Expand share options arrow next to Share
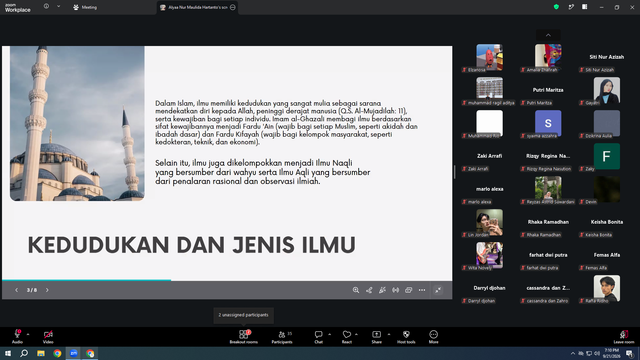 [389, 334]
